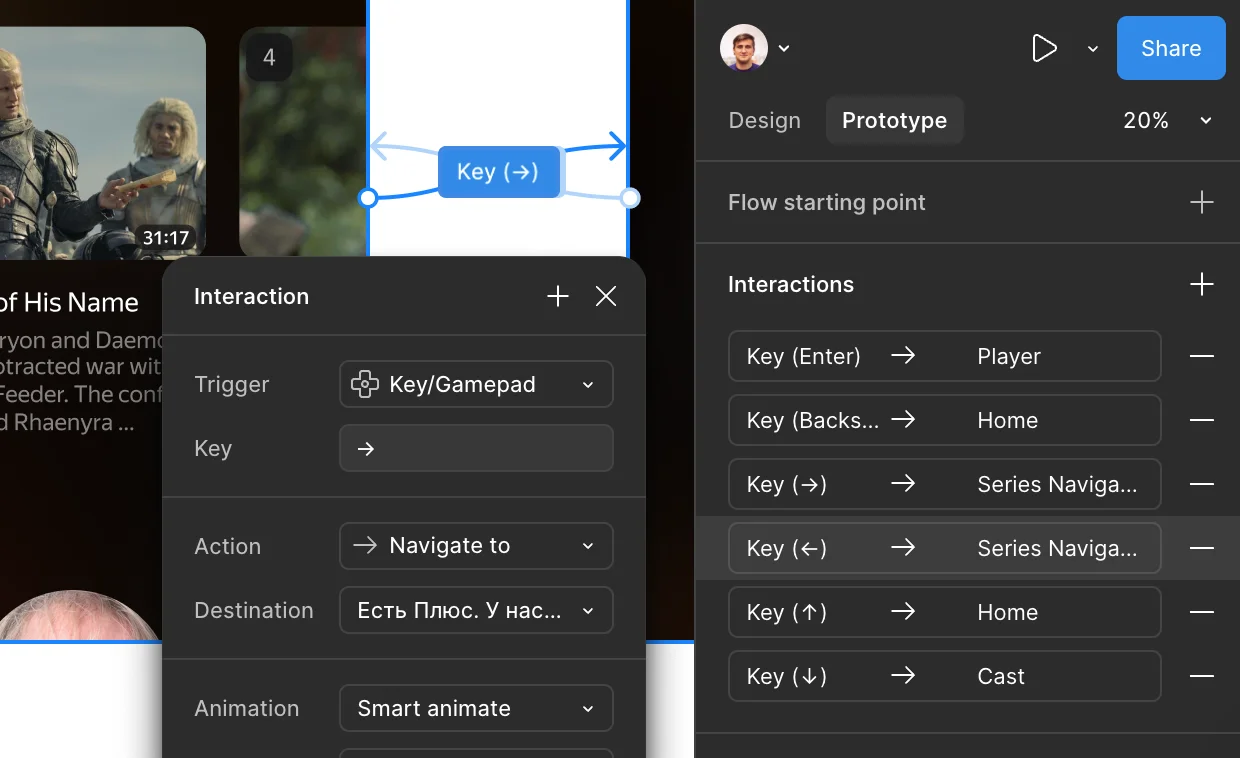Viewport: 1240px width, 758px height.
Task: Select the Key (Enter) to Player interaction
Action: tap(945, 356)
